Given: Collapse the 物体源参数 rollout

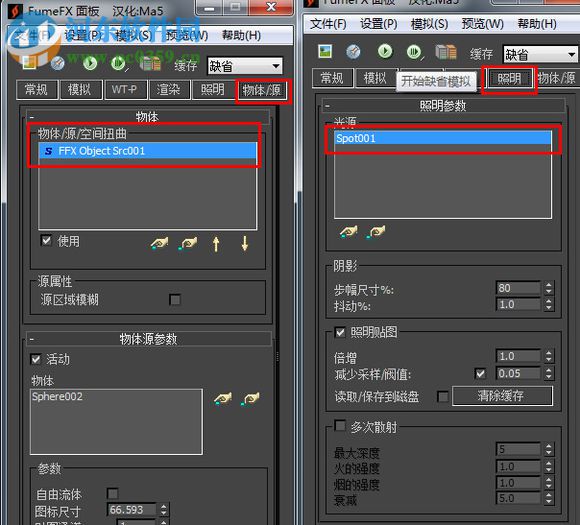Looking at the screenshot, I should [x=32, y=339].
